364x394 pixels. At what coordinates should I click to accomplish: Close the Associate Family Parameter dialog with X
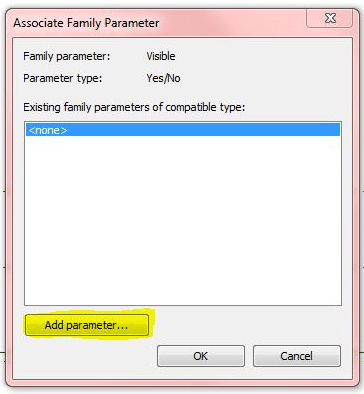[x=330, y=18]
